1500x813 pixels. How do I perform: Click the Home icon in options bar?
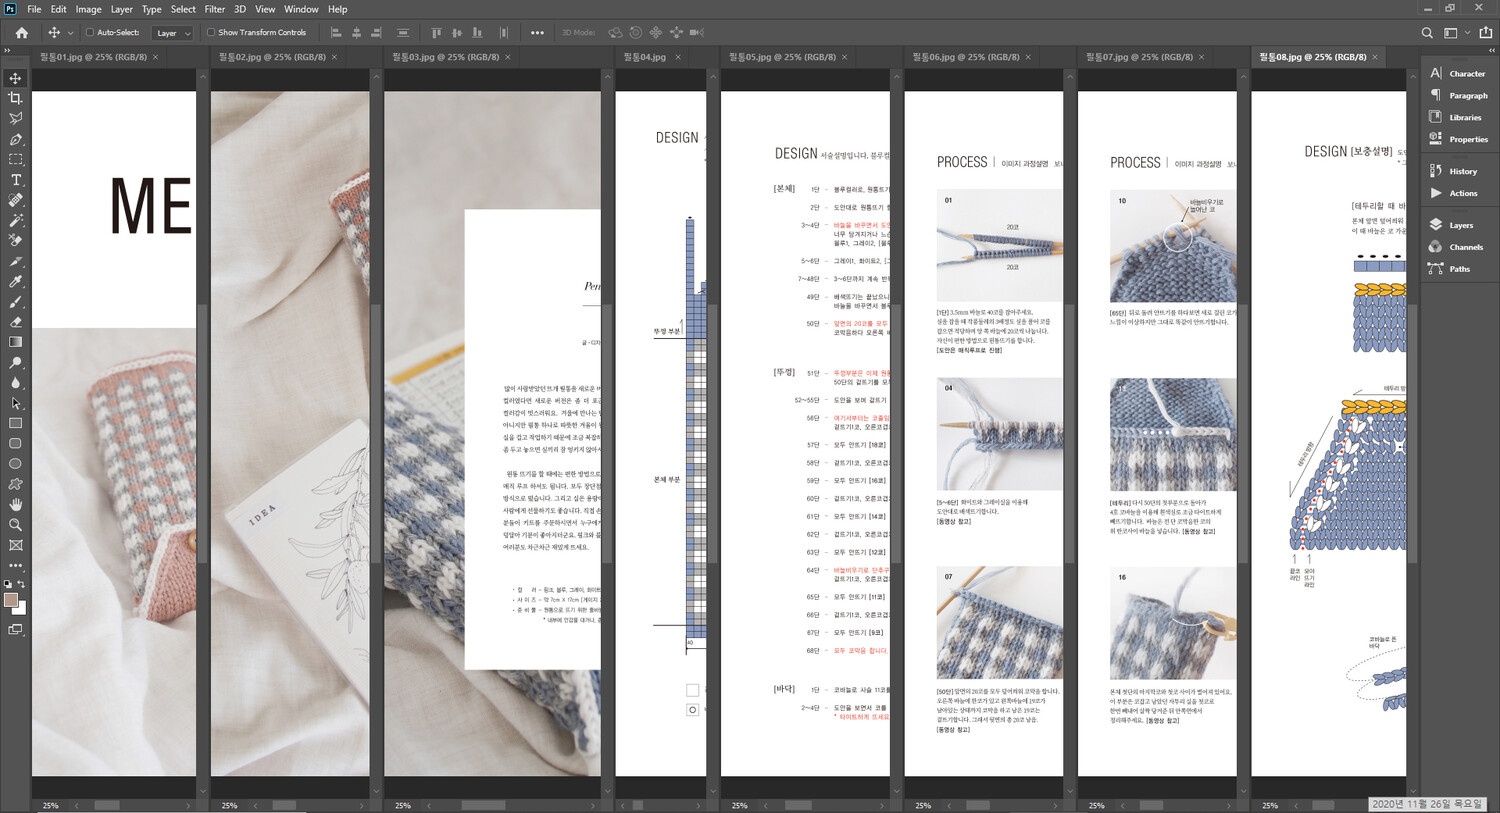coord(21,33)
